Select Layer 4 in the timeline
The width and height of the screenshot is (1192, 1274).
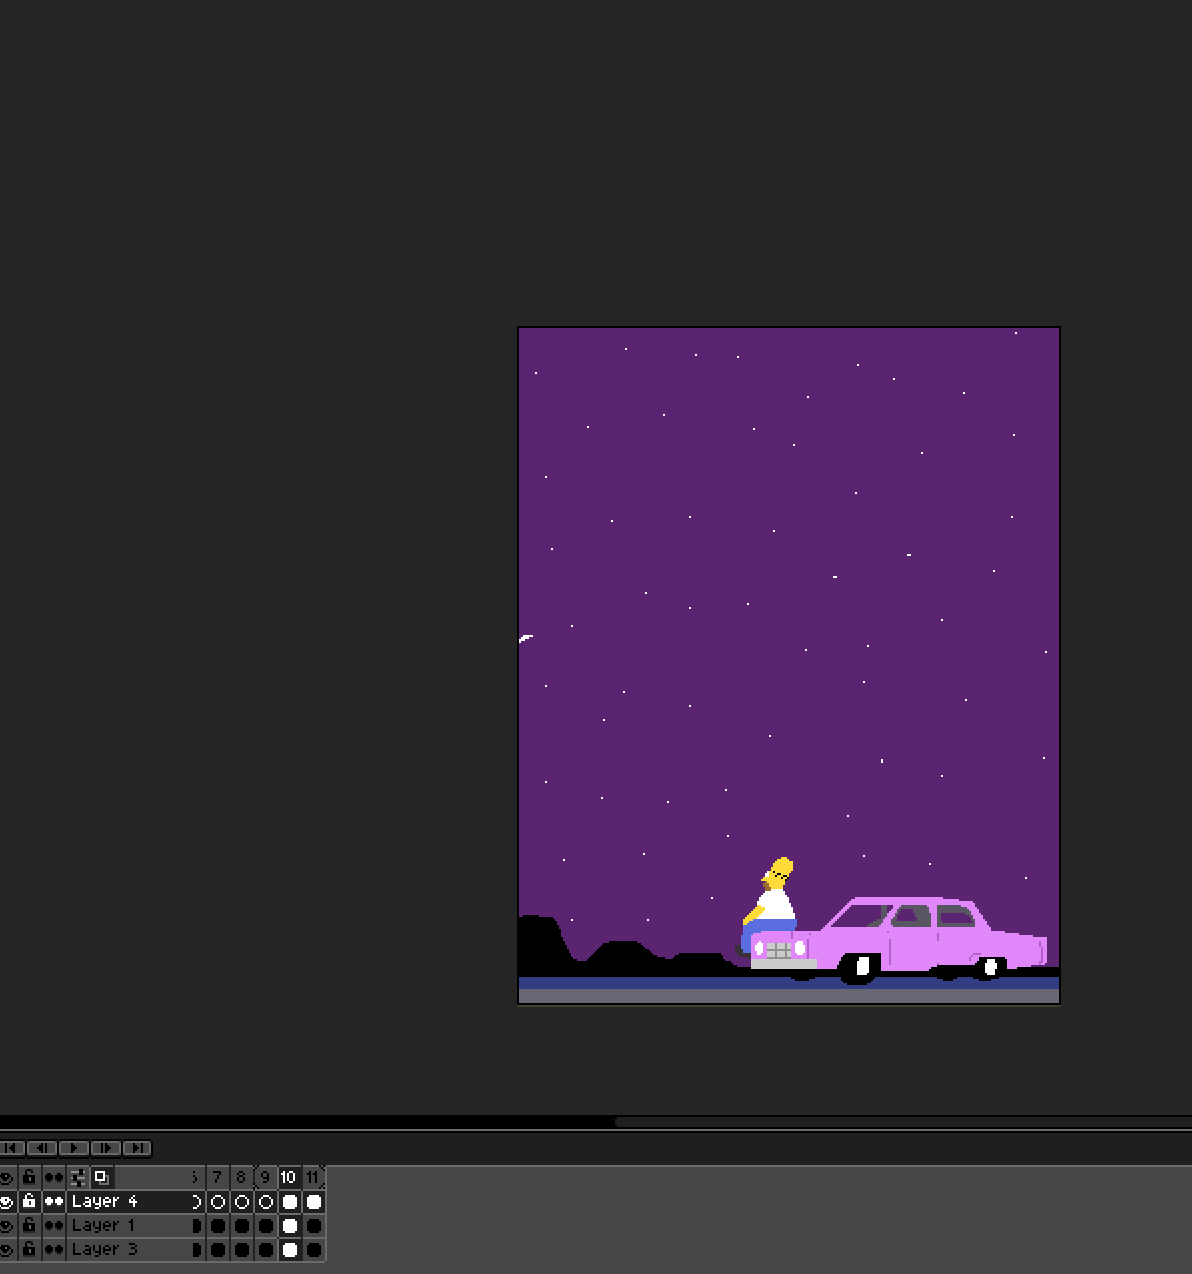(x=128, y=1201)
